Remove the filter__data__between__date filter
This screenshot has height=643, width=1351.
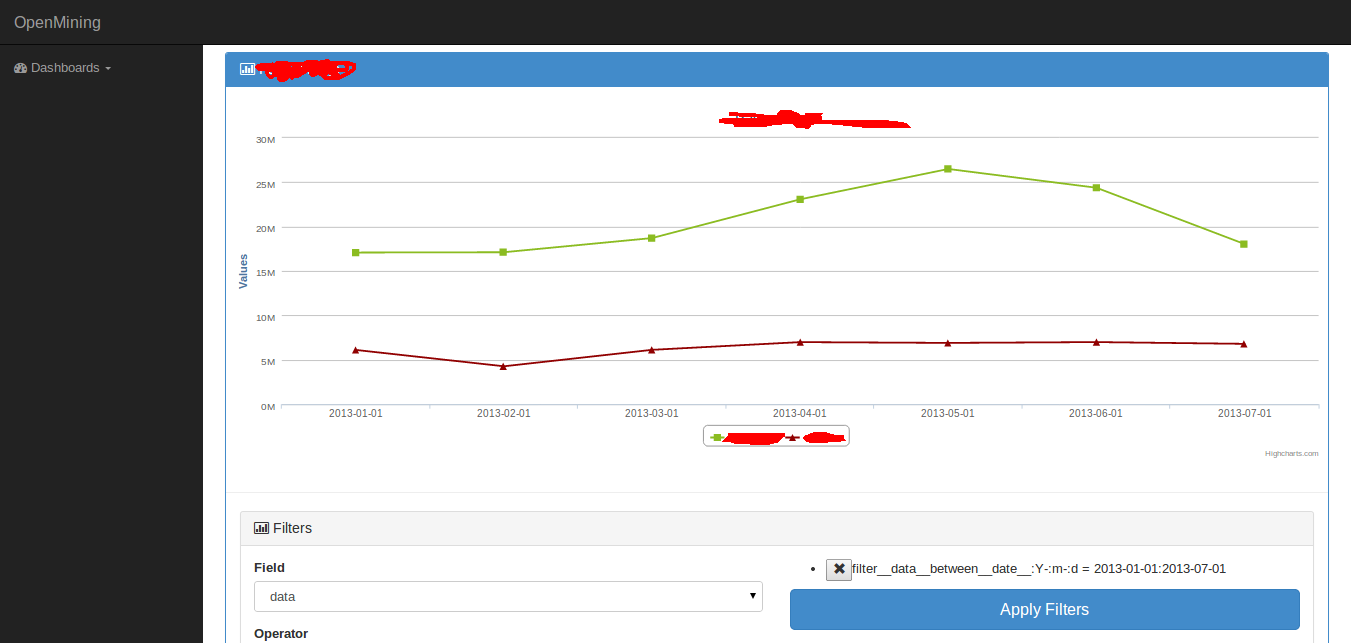(839, 569)
